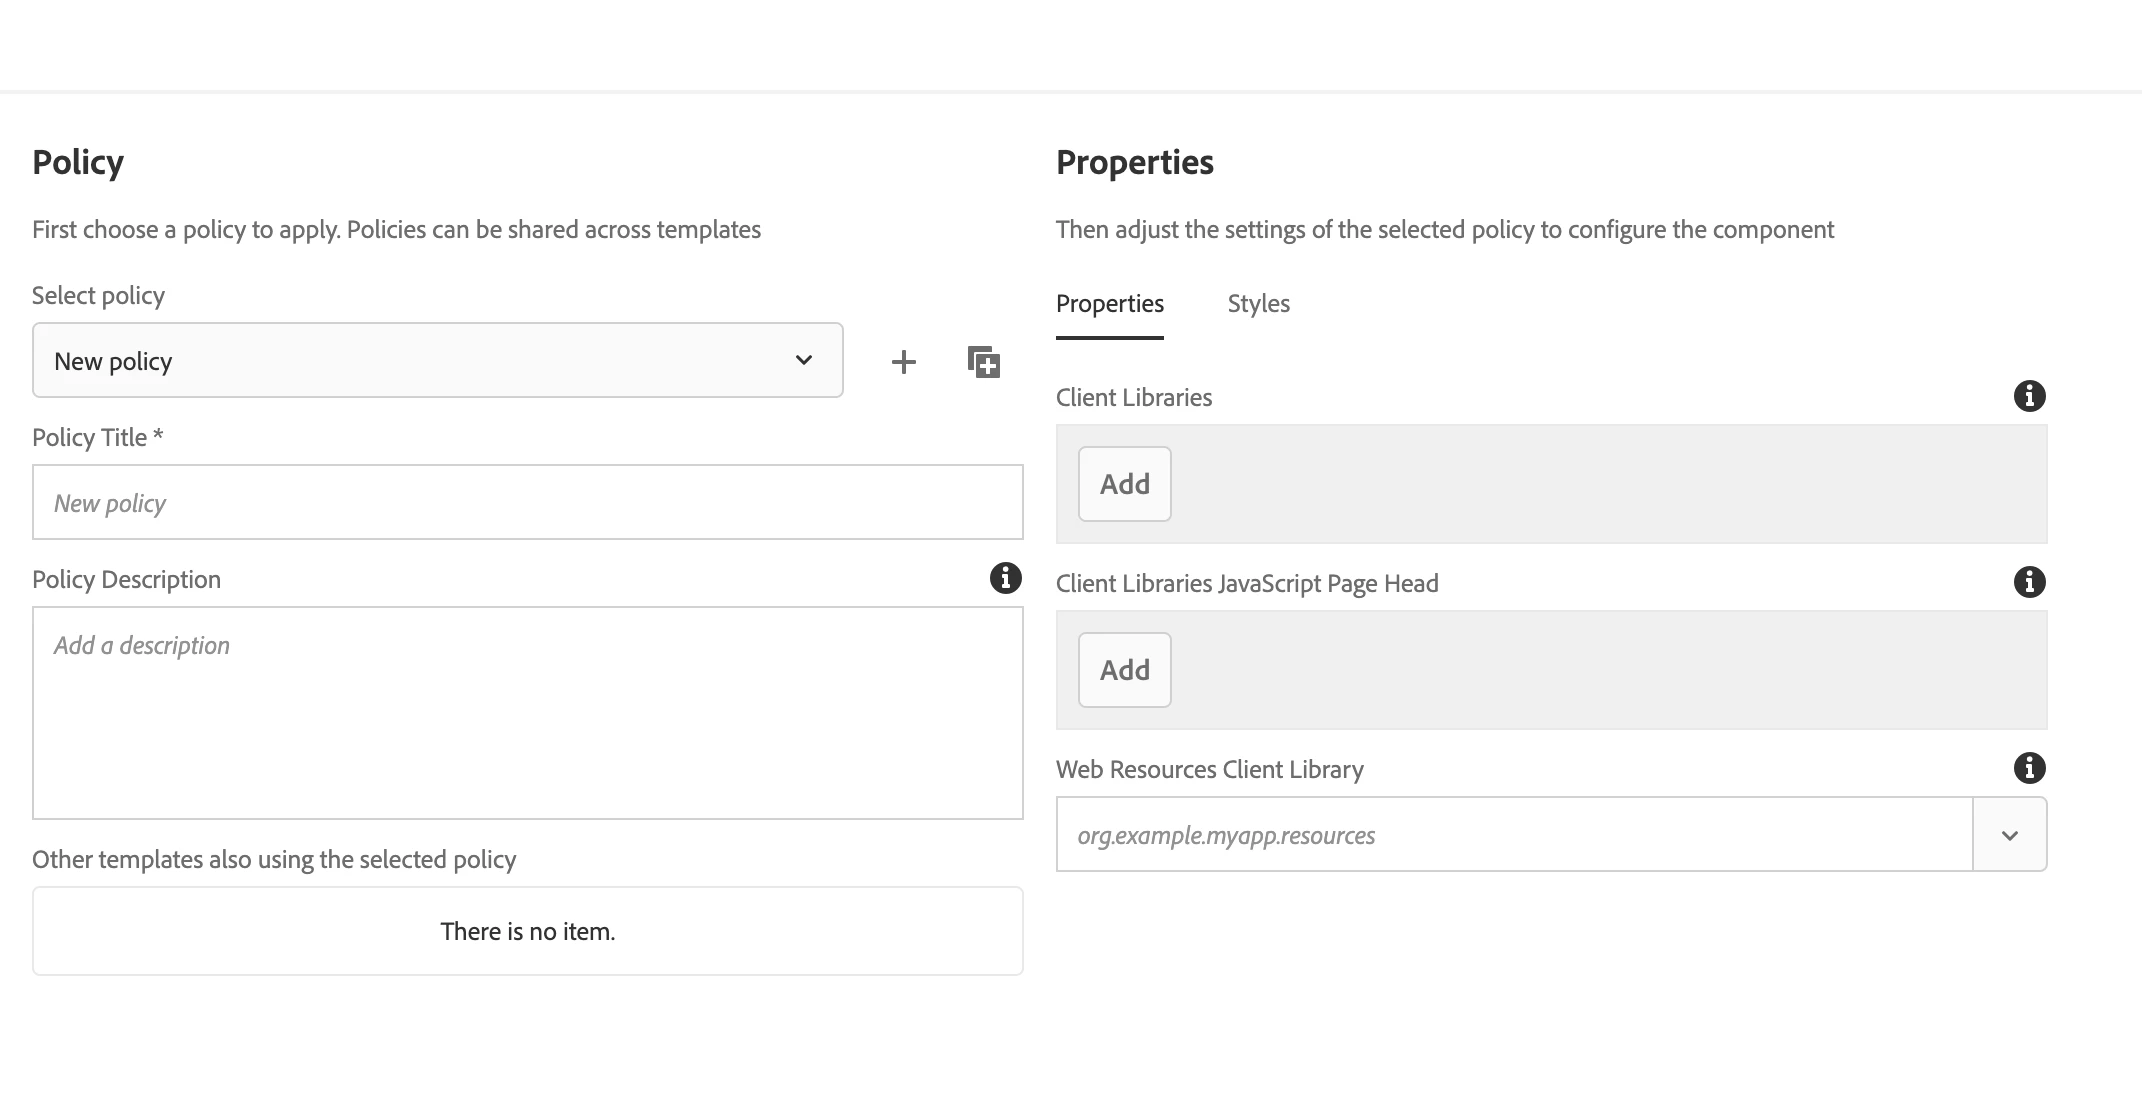The image size is (2142, 1118).
Task: Click the 'There is no item' list
Action: tap(527, 931)
